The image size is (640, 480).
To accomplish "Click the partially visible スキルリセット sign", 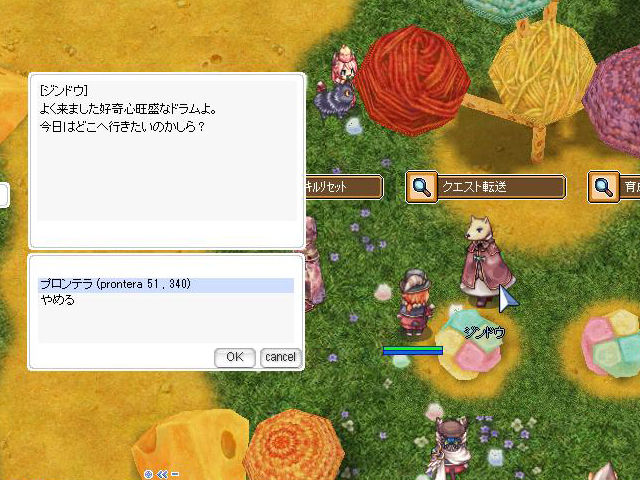I will (344, 187).
